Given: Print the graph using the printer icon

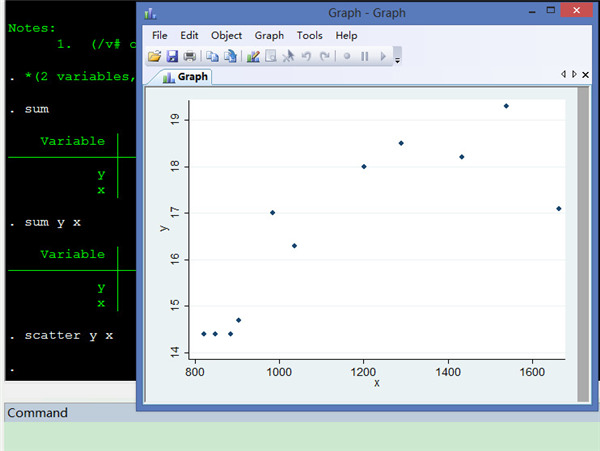Looking at the screenshot, I should pyautogui.click(x=189, y=56).
